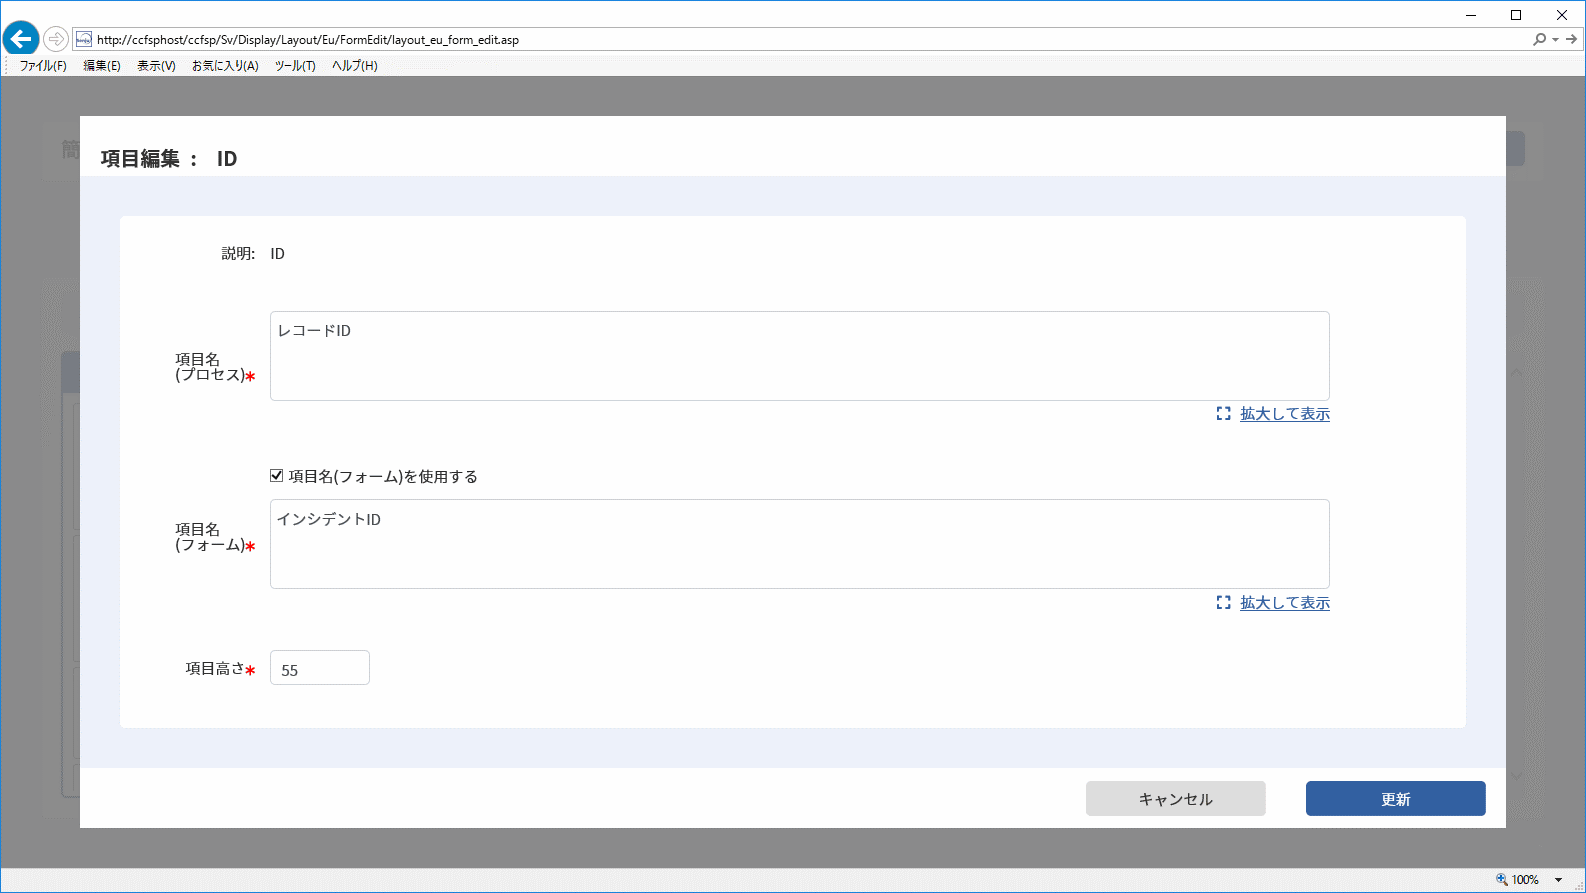This screenshot has width=1586, height=893.
Task: Open the 編集(E) menu
Action: click(102, 66)
